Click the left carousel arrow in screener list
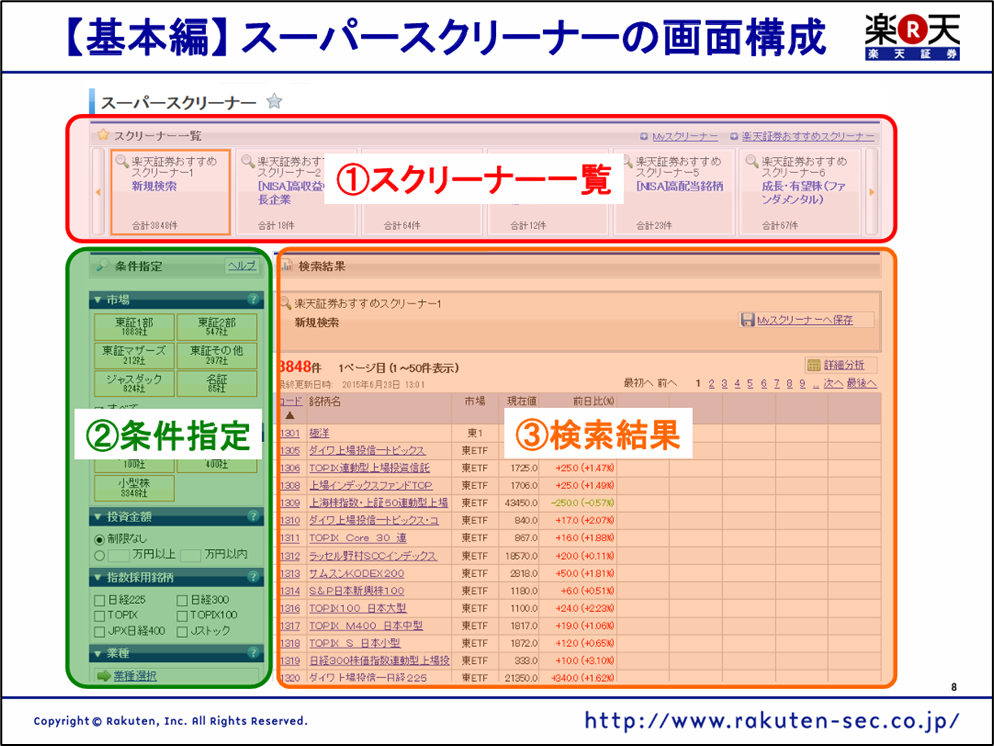 [98, 192]
